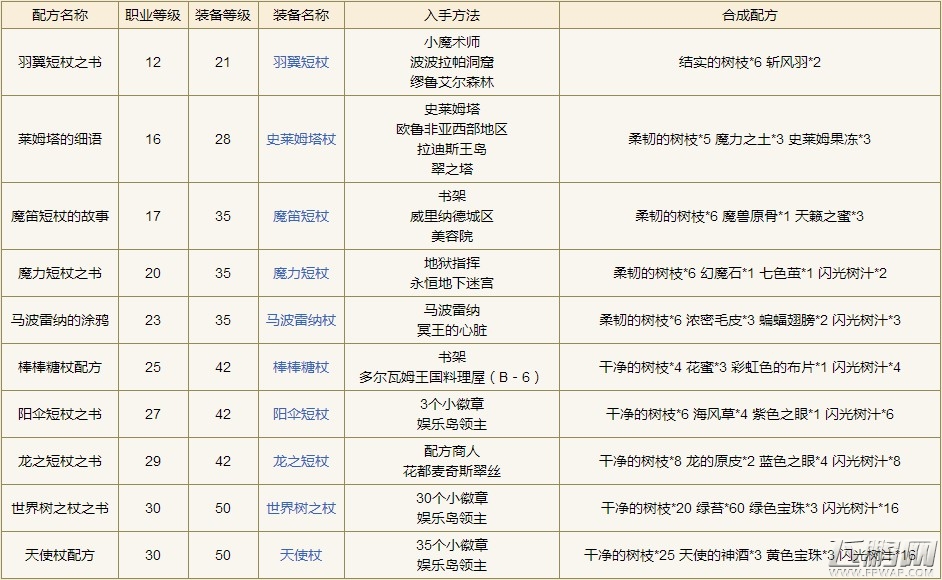Open the 魔笛短杖 equipment link

pos(301,216)
